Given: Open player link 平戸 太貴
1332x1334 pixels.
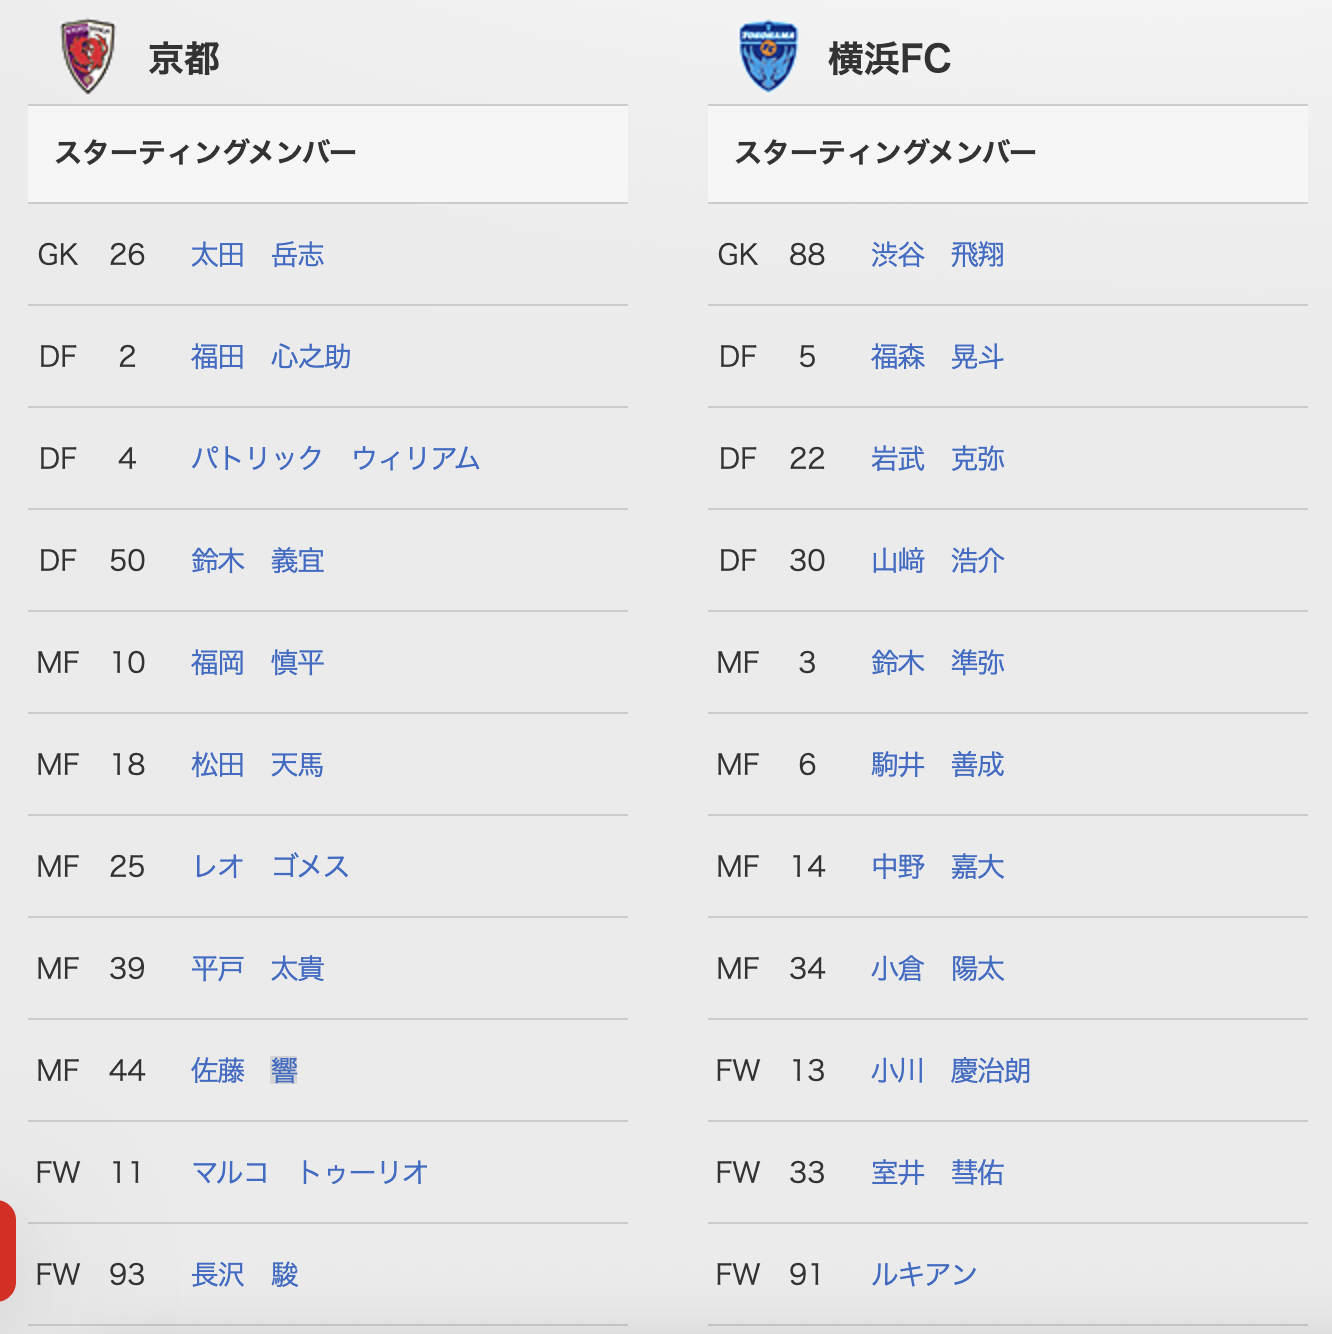Looking at the screenshot, I should point(257,969).
